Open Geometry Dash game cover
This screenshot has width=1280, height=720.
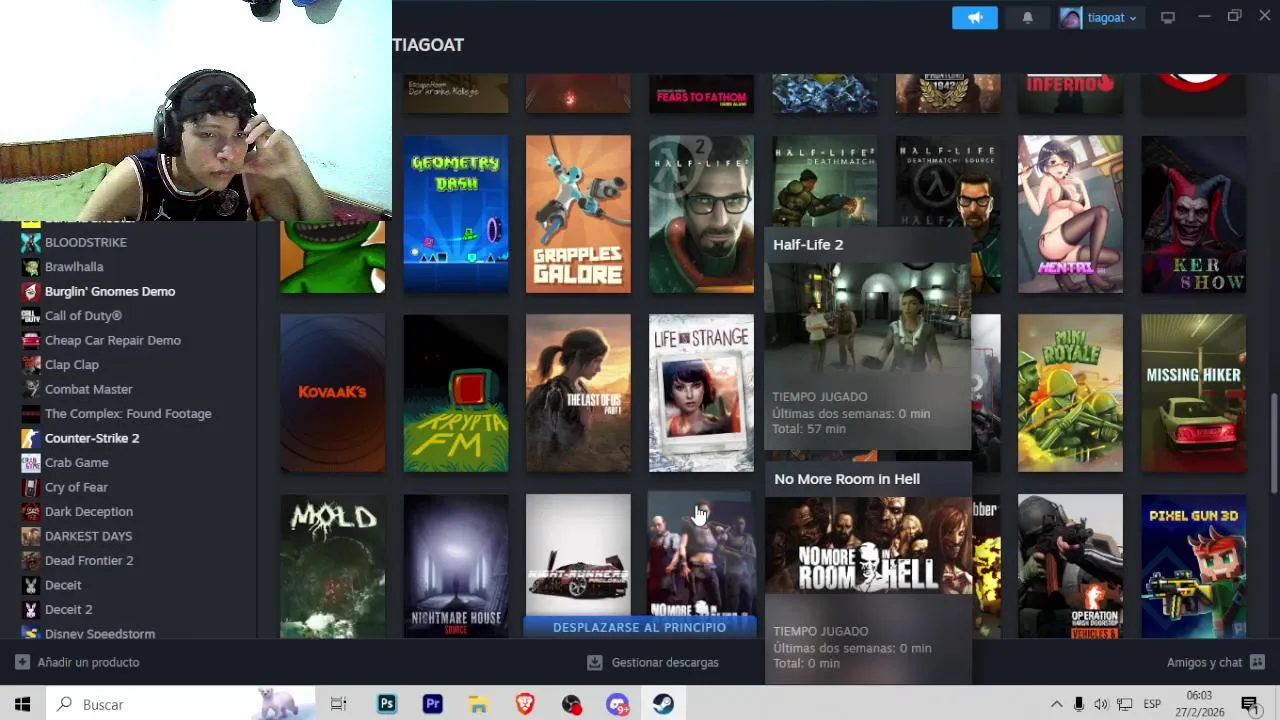[x=455, y=214]
